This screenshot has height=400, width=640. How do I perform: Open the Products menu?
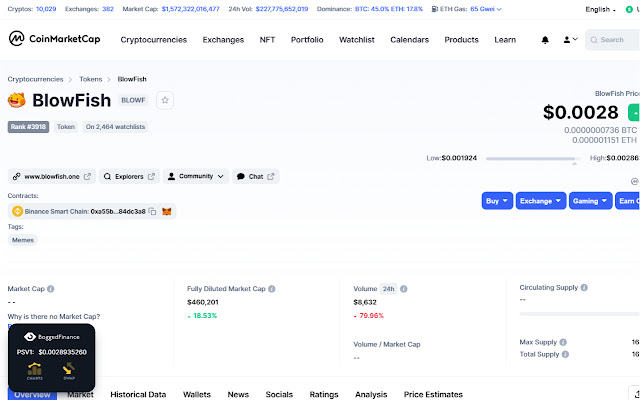461,40
